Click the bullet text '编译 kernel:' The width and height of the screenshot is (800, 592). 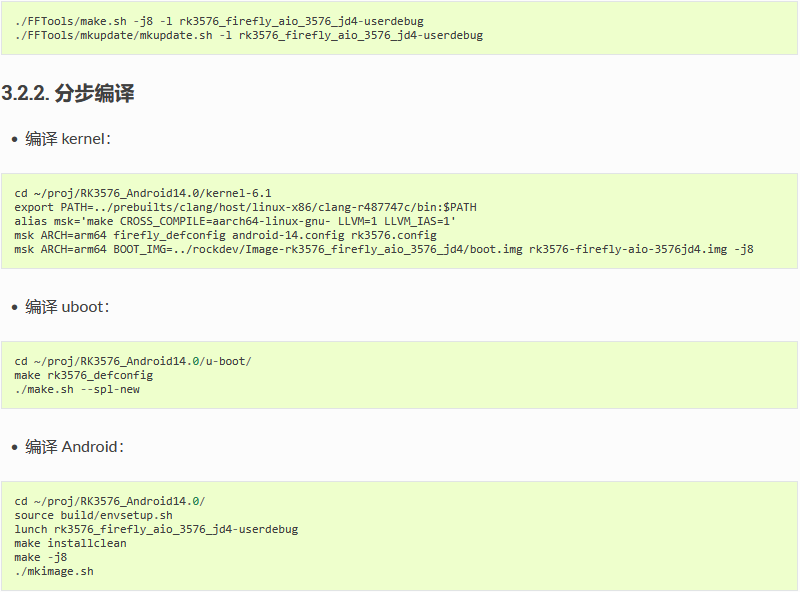tap(68, 139)
